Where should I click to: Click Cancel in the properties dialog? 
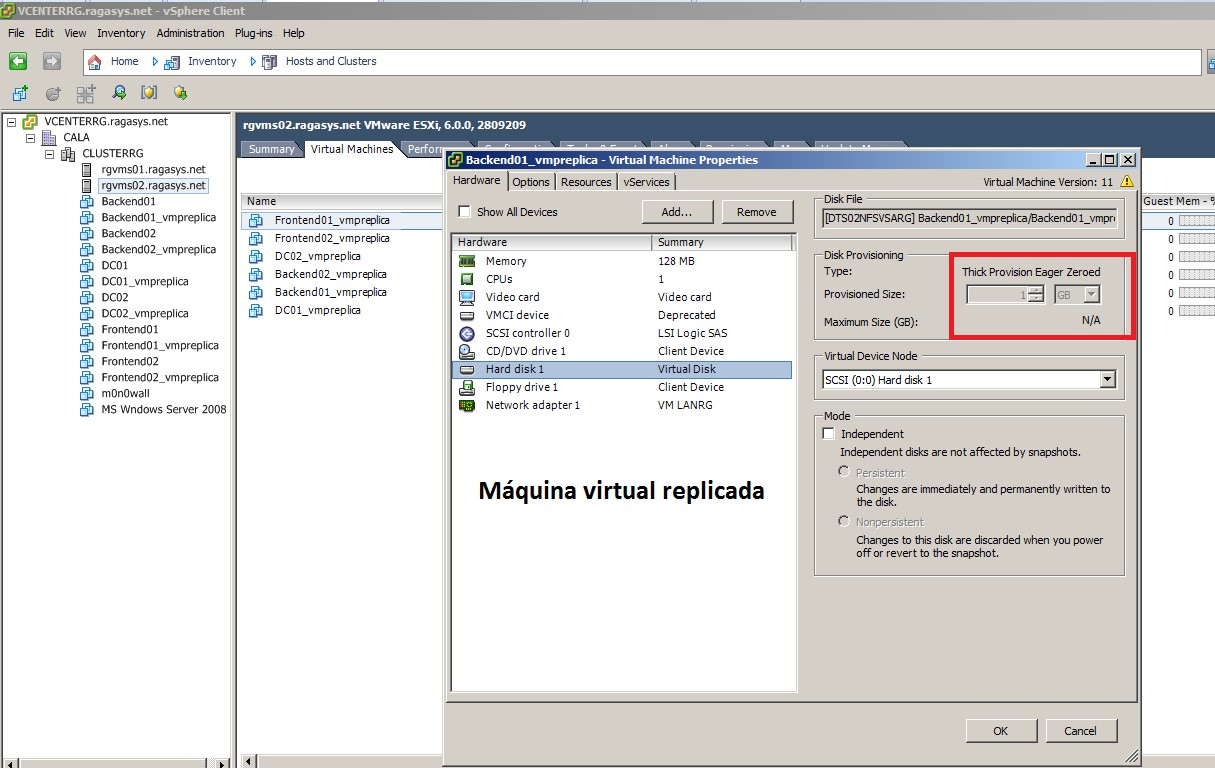pos(1080,731)
